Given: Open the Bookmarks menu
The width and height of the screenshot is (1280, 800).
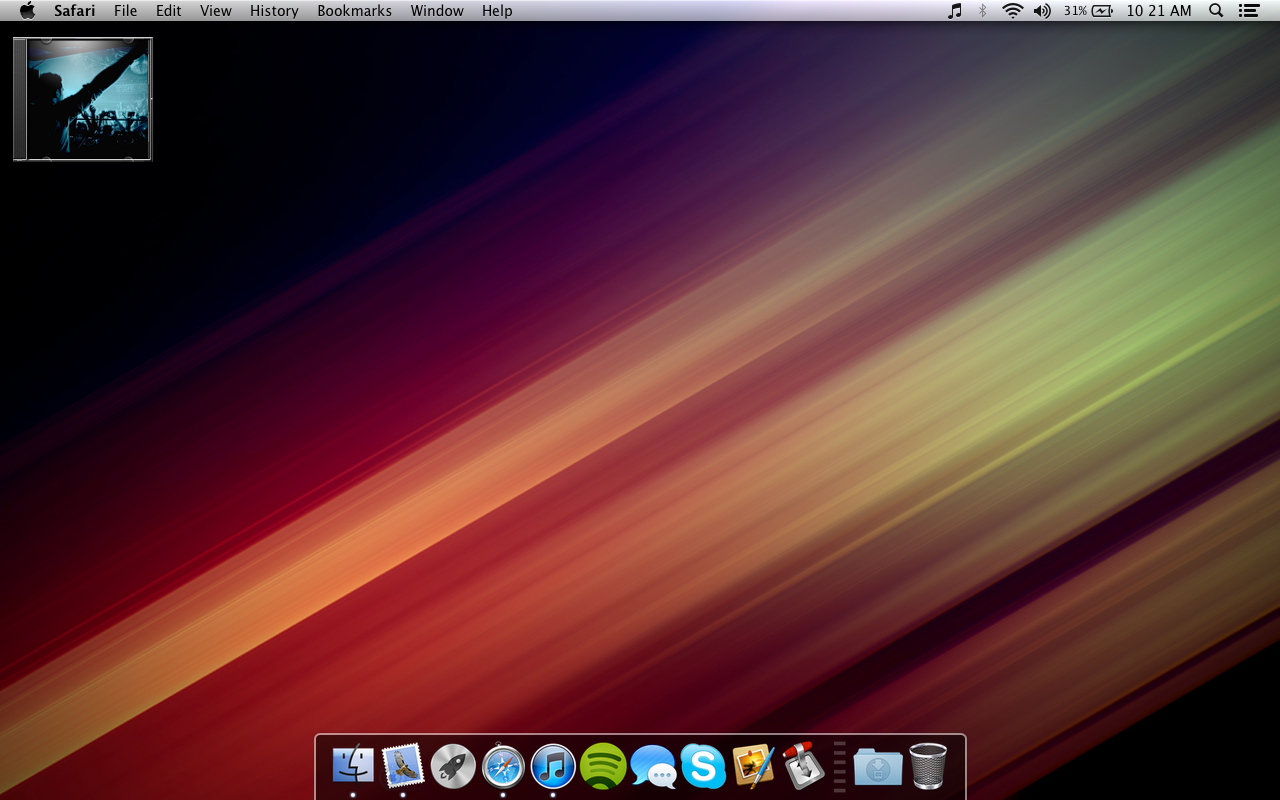Looking at the screenshot, I should pos(354,11).
